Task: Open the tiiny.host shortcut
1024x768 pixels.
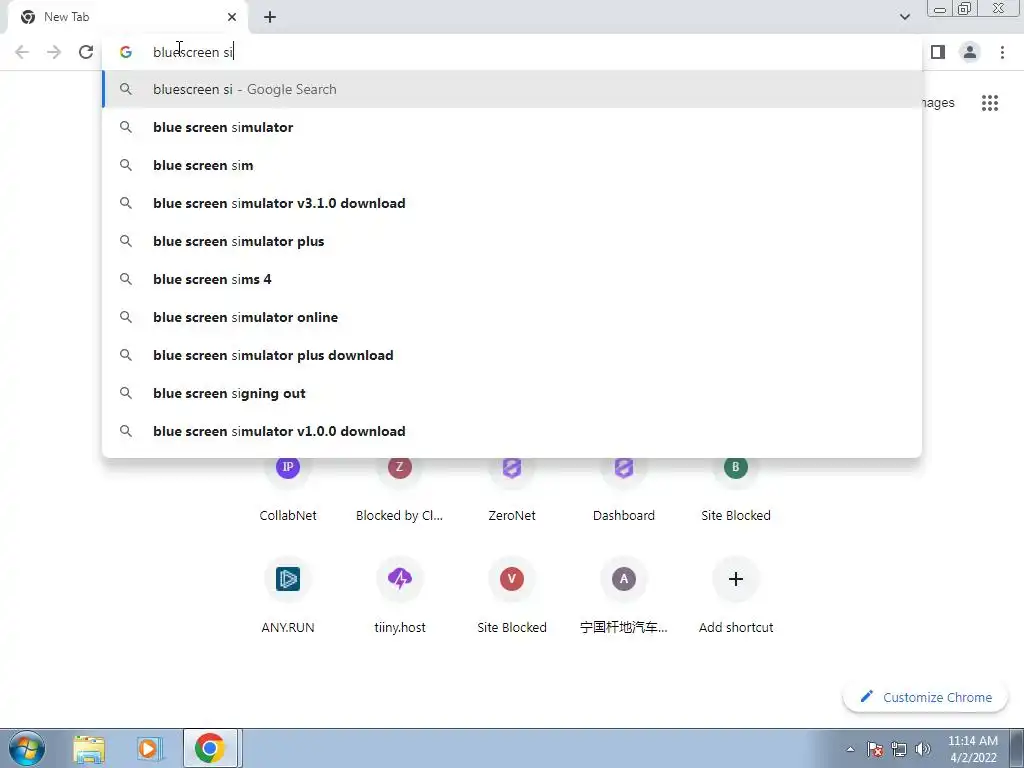Action: (x=400, y=596)
